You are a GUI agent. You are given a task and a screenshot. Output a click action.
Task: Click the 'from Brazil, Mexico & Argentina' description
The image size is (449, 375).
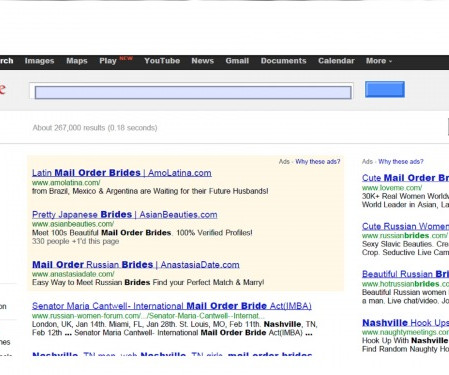coord(150,191)
